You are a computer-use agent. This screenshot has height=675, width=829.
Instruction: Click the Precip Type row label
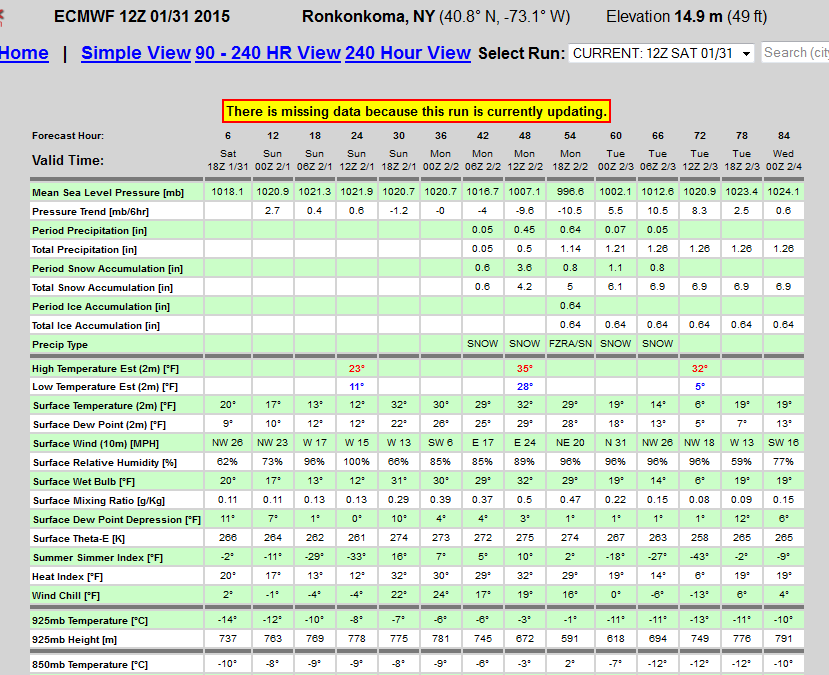point(60,345)
